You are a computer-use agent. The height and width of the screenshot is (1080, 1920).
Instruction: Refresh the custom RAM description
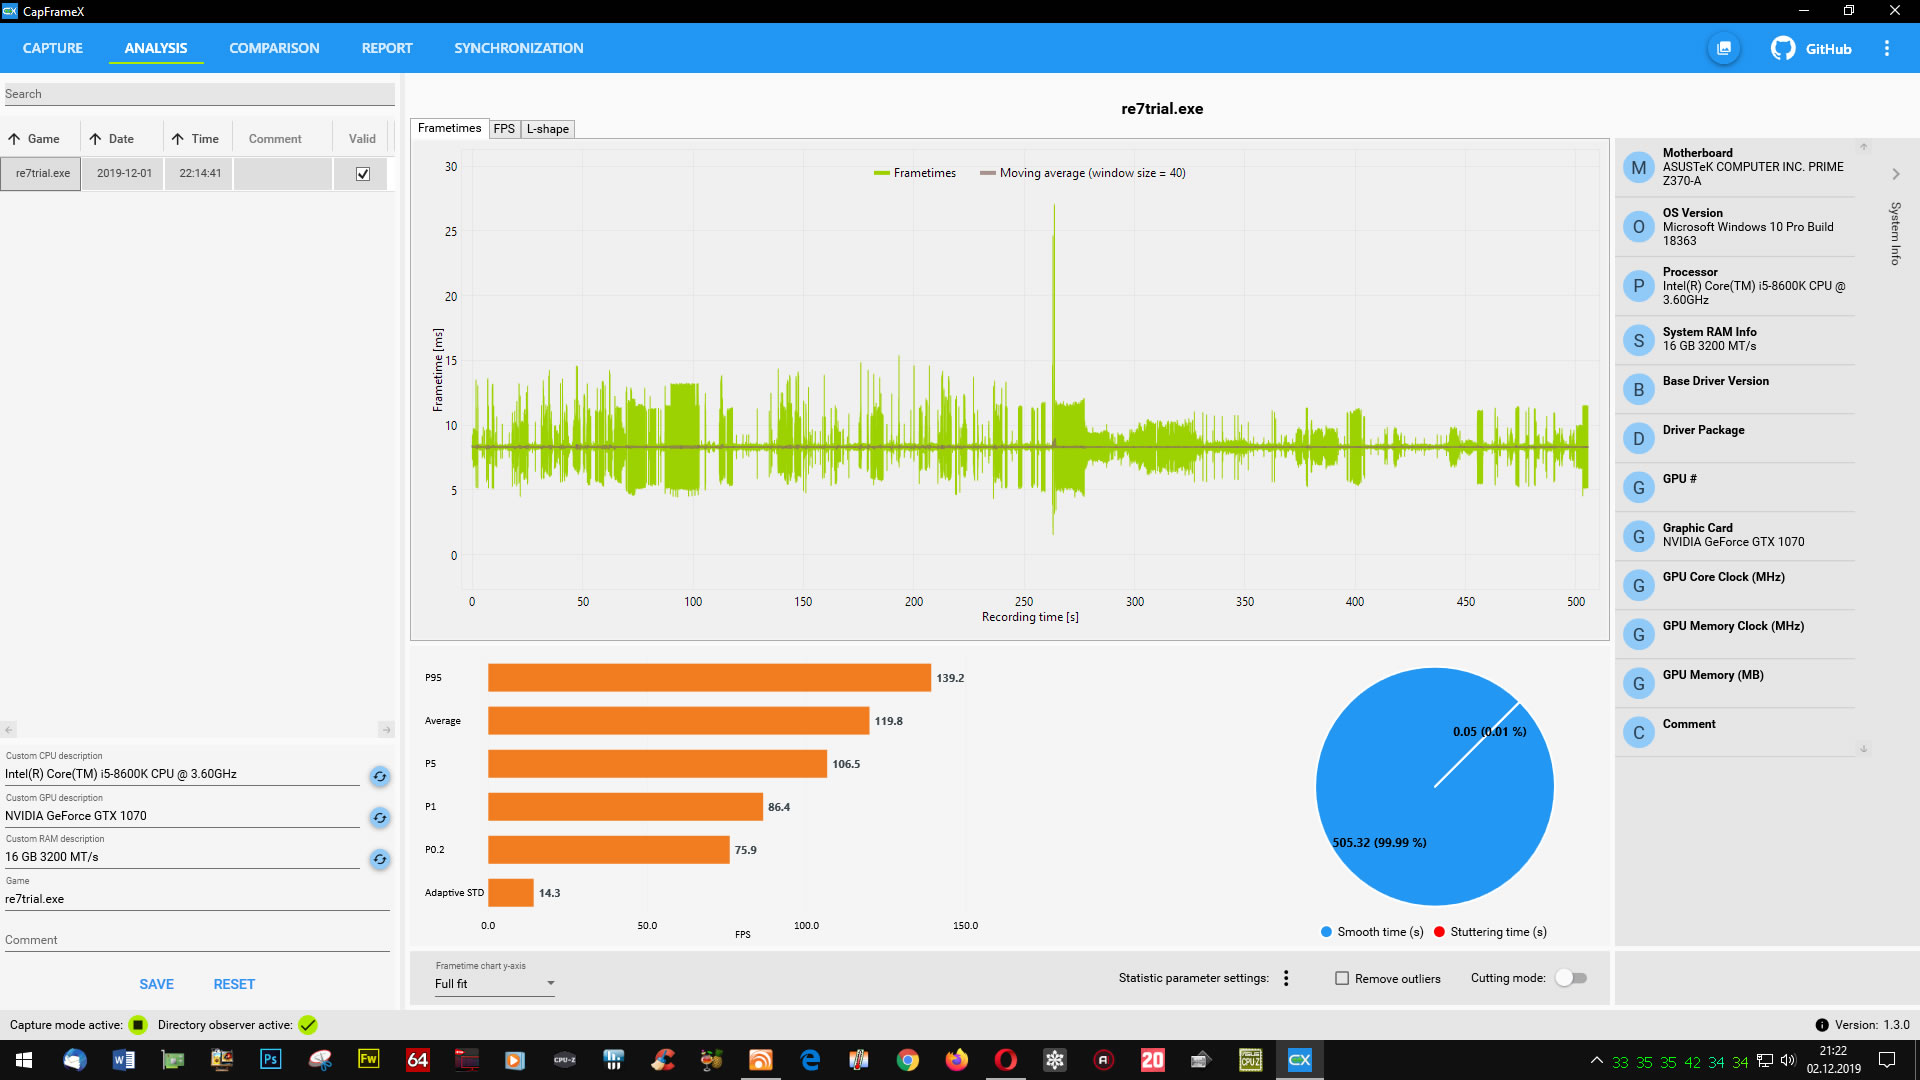pyautogui.click(x=380, y=859)
